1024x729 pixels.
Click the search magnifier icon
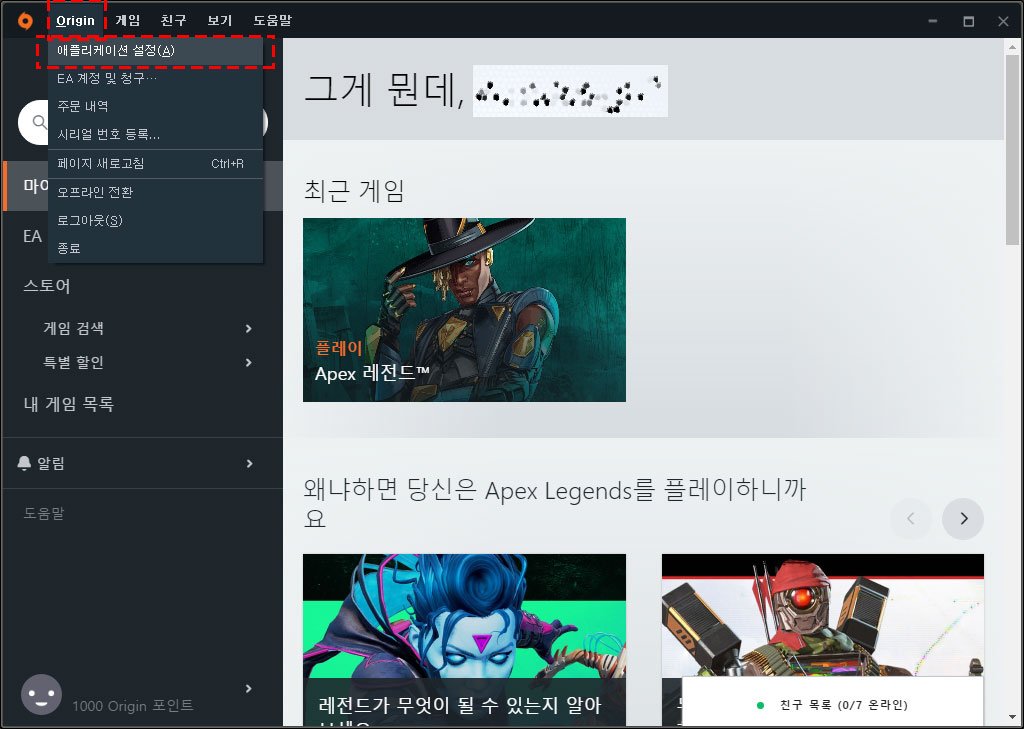40,122
